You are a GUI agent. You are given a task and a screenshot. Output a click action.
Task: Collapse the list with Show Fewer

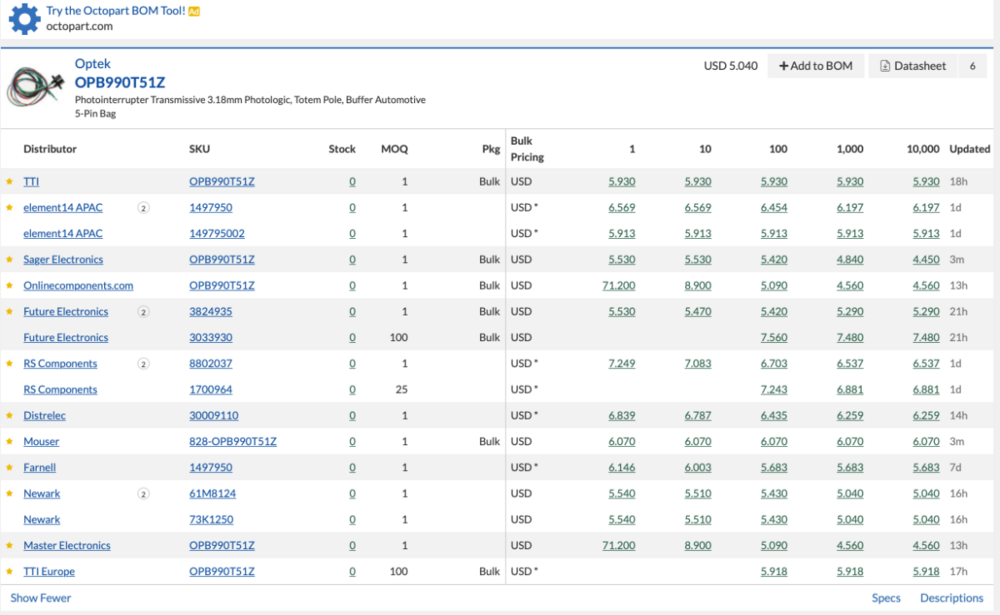[x=41, y=598]
